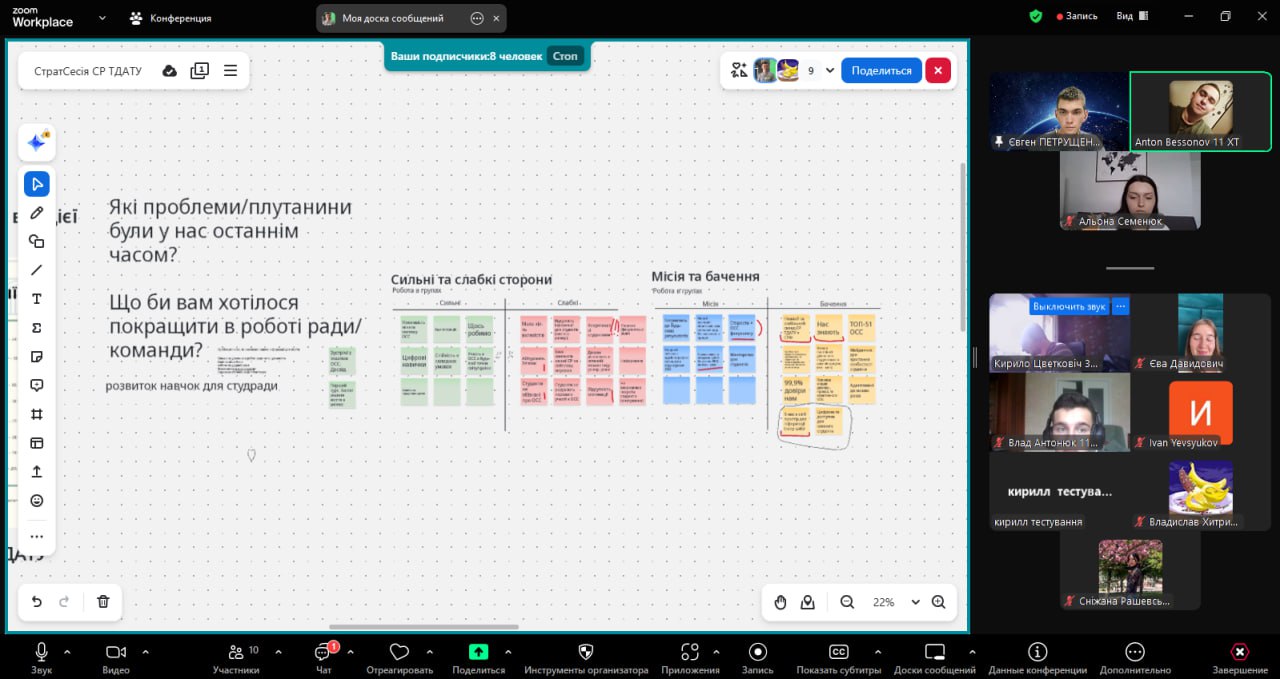The image size is (1280, 679).
Task: Zoom in the whiteboard
Action: click(938, 602)
